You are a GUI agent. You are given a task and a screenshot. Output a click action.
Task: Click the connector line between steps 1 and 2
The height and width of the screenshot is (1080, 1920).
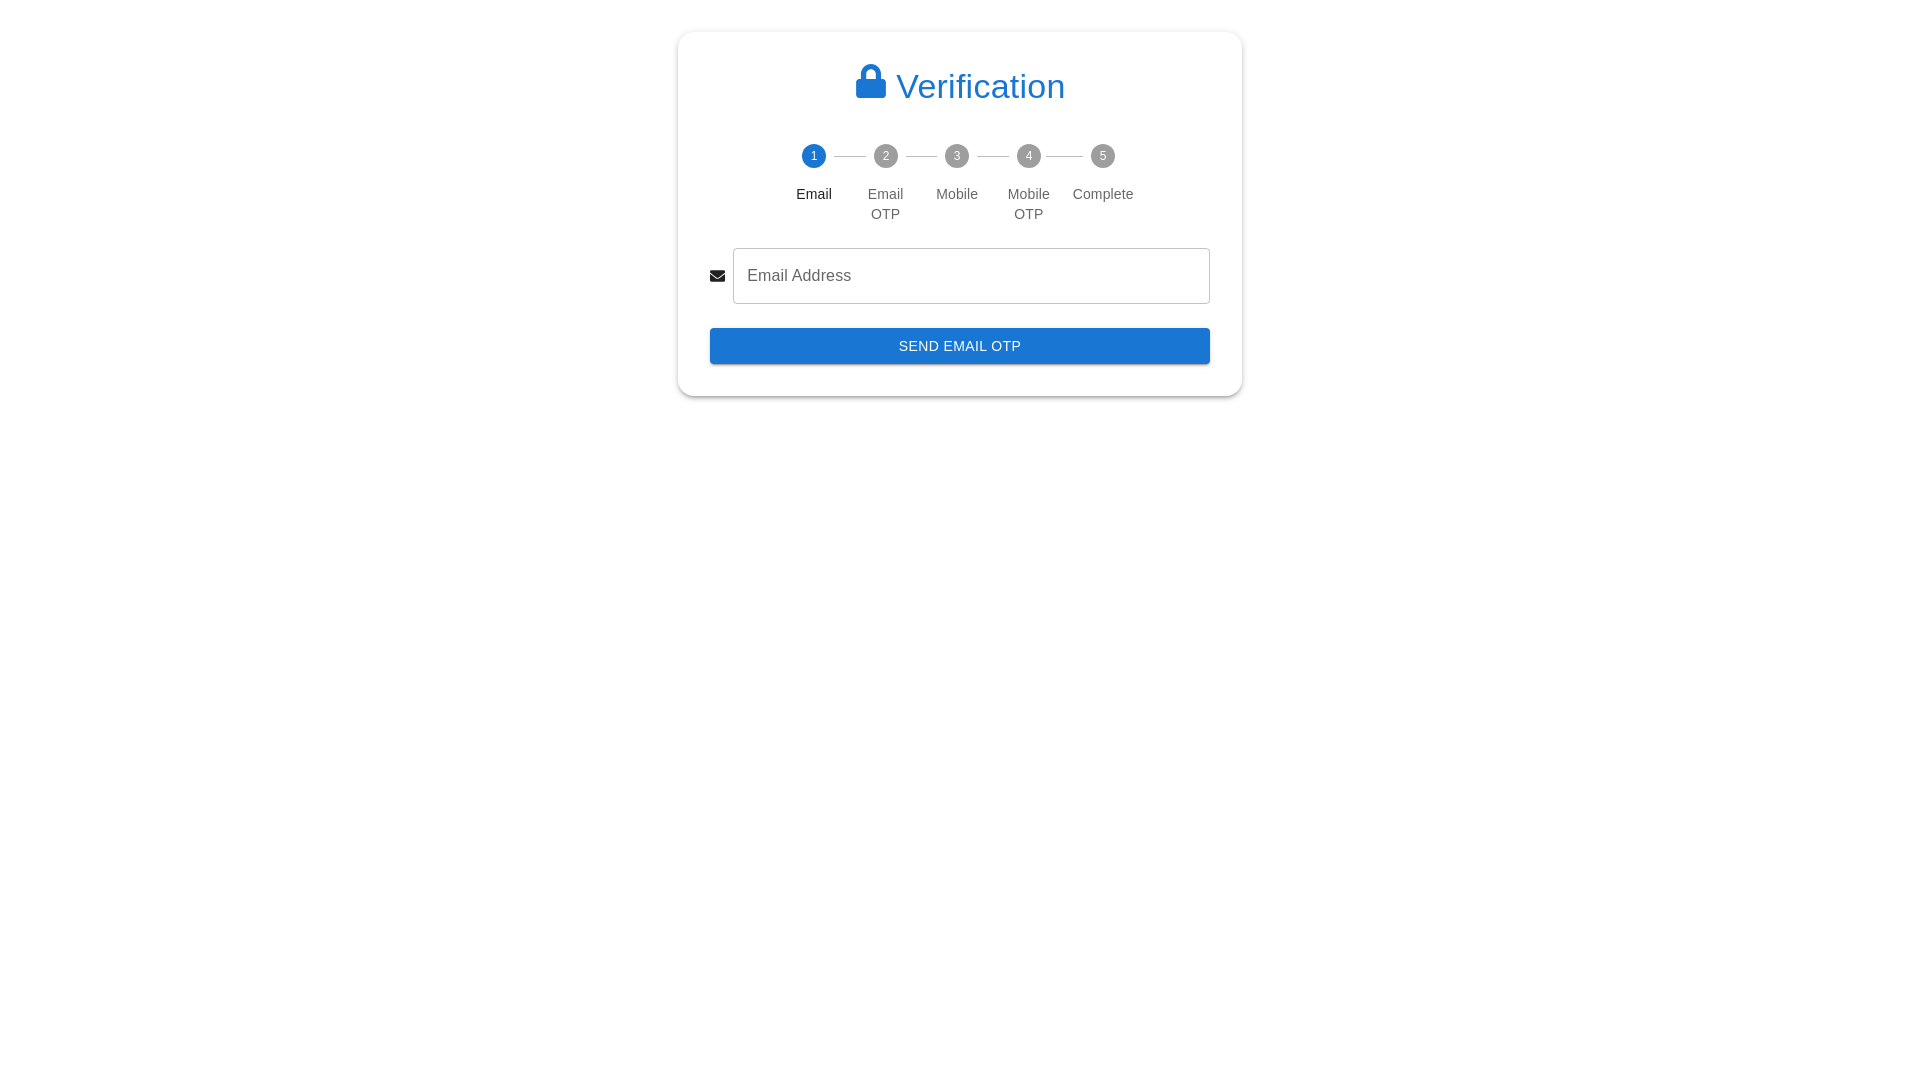pos(850,156)
